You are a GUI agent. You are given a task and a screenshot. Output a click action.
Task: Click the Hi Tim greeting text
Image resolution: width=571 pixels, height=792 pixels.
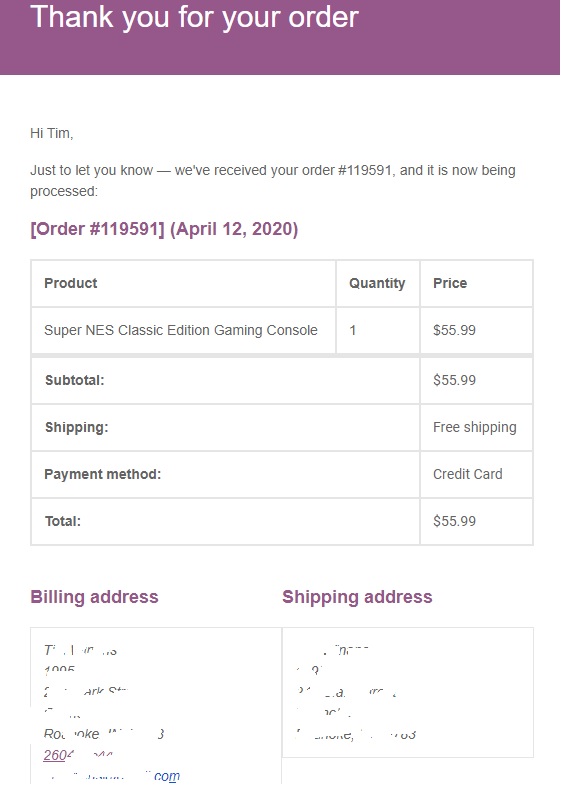pyautogui.click(x=52, y=133)
